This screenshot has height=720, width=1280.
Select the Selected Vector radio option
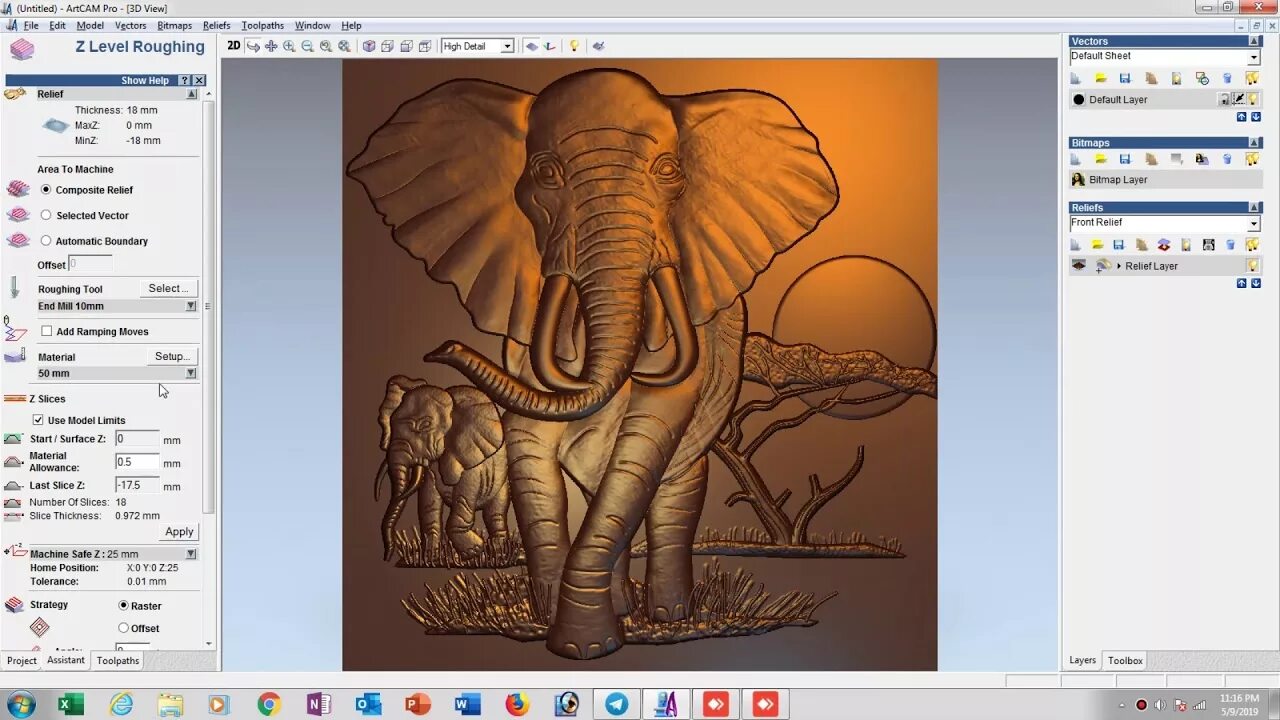click(46, 215)
